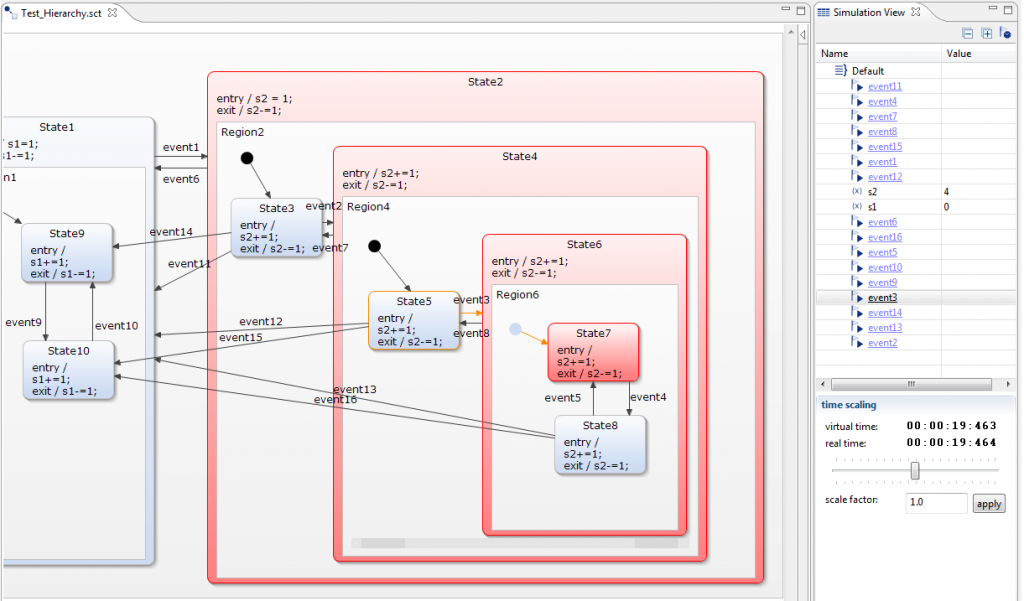Viewport: 1024px width, 601px height.
Task: Select the State7 node in the diagram
Action: coord(593,353)
